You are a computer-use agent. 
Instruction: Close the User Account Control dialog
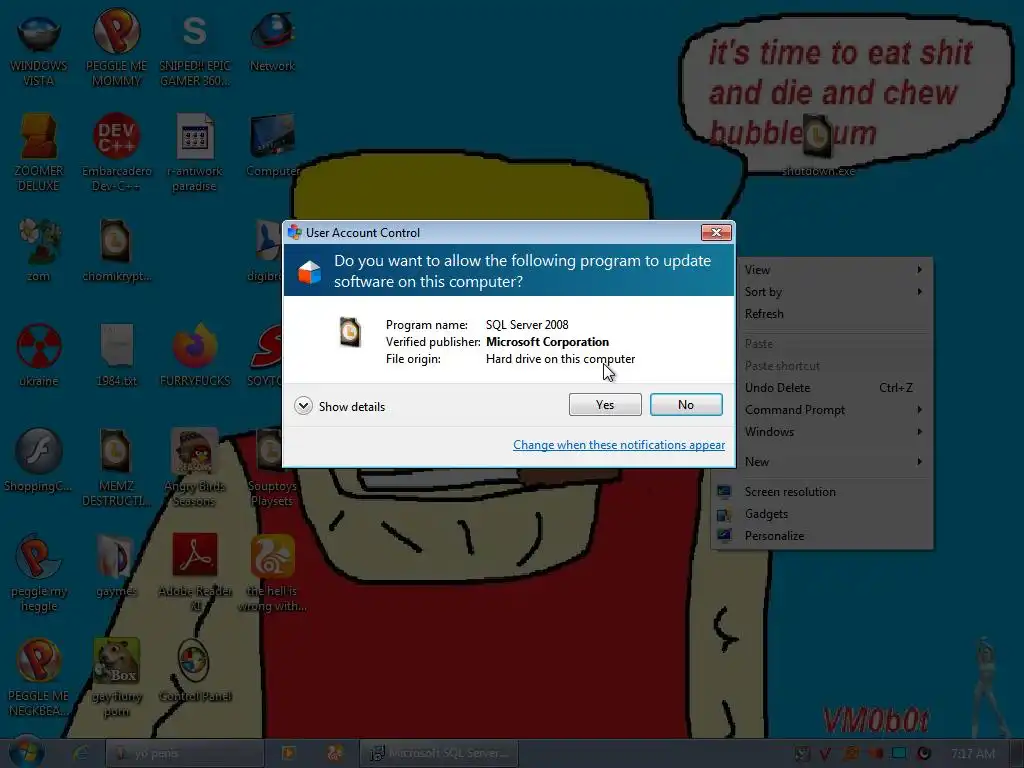[716, 232]
